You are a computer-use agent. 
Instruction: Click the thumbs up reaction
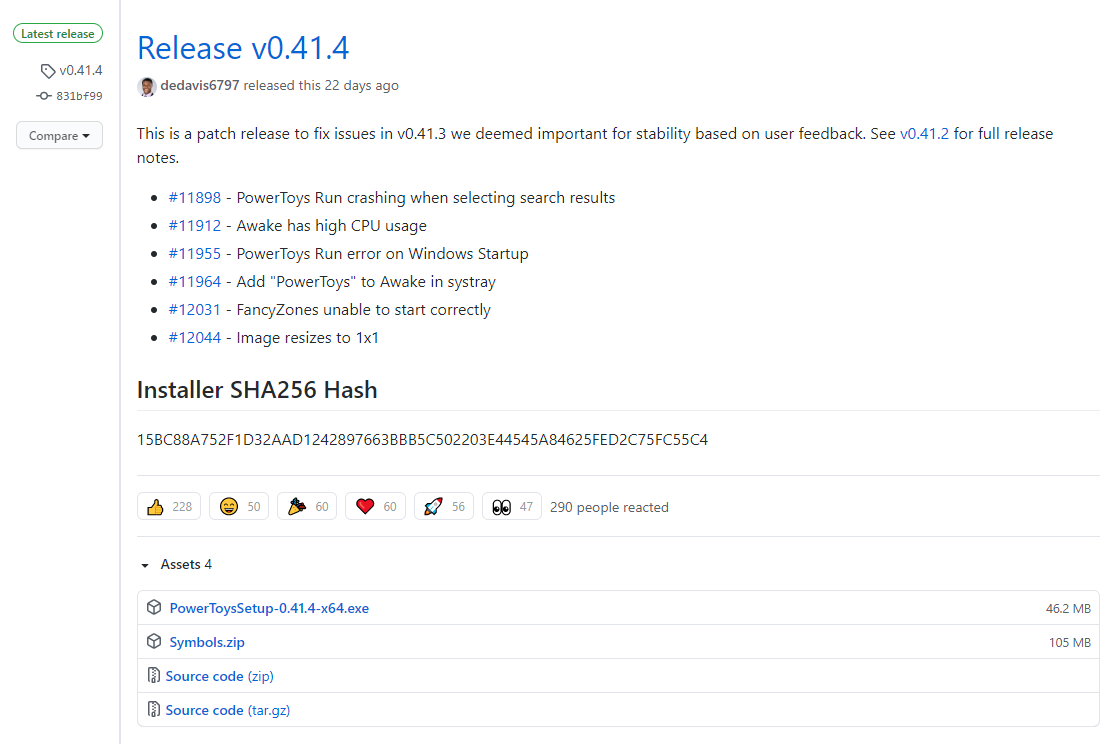(169, 507)
